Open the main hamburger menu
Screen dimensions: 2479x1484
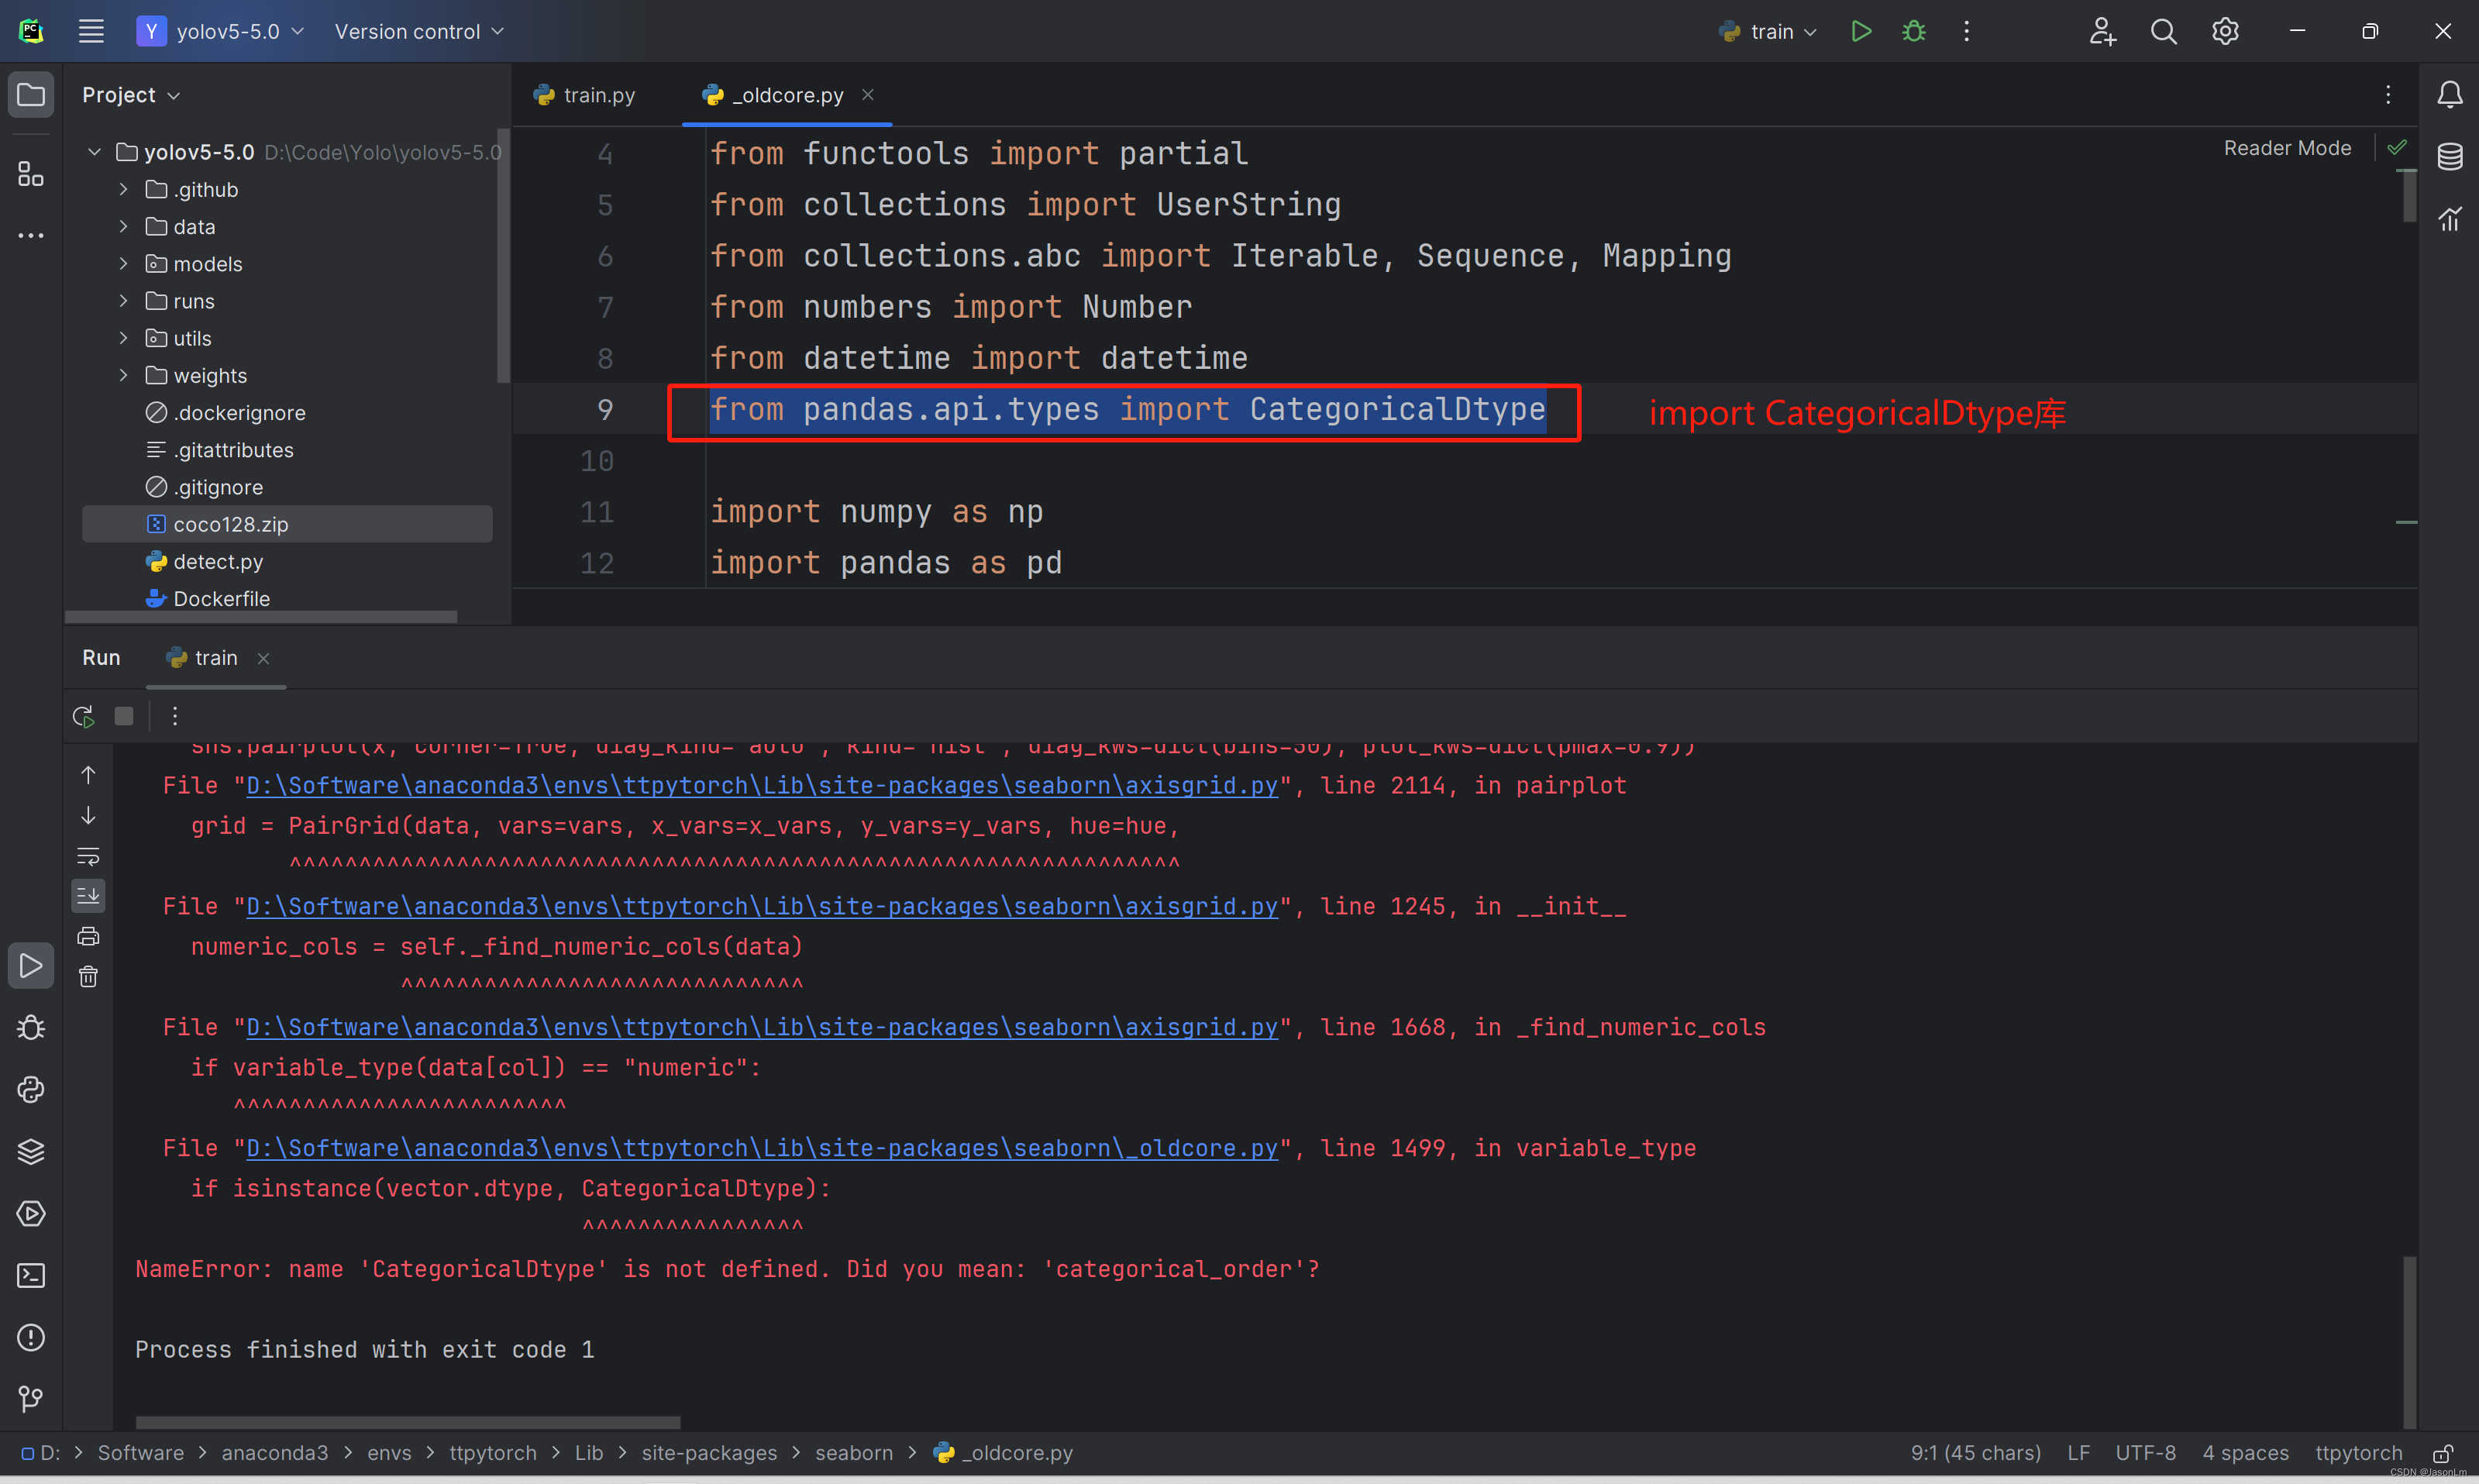click(x=91, y=31)
